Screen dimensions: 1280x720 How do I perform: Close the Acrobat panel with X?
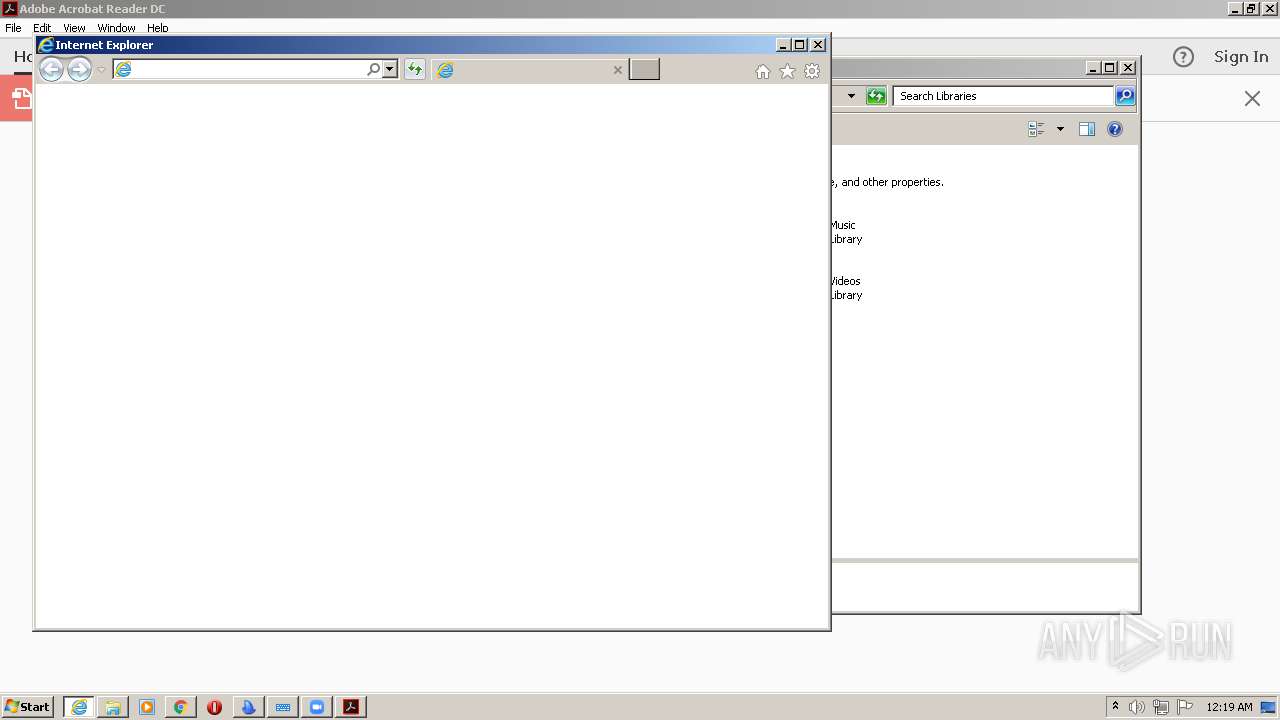1252,98
